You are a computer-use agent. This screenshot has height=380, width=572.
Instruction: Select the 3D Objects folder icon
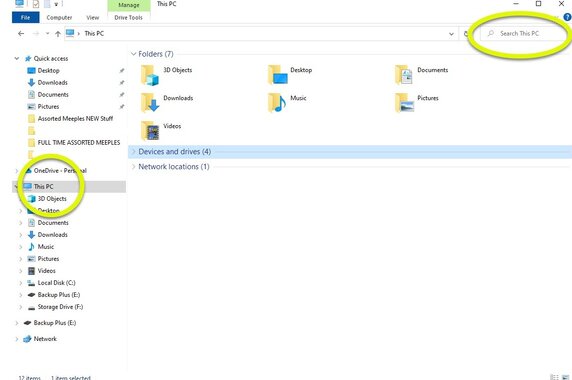click(x=150, y=75)
